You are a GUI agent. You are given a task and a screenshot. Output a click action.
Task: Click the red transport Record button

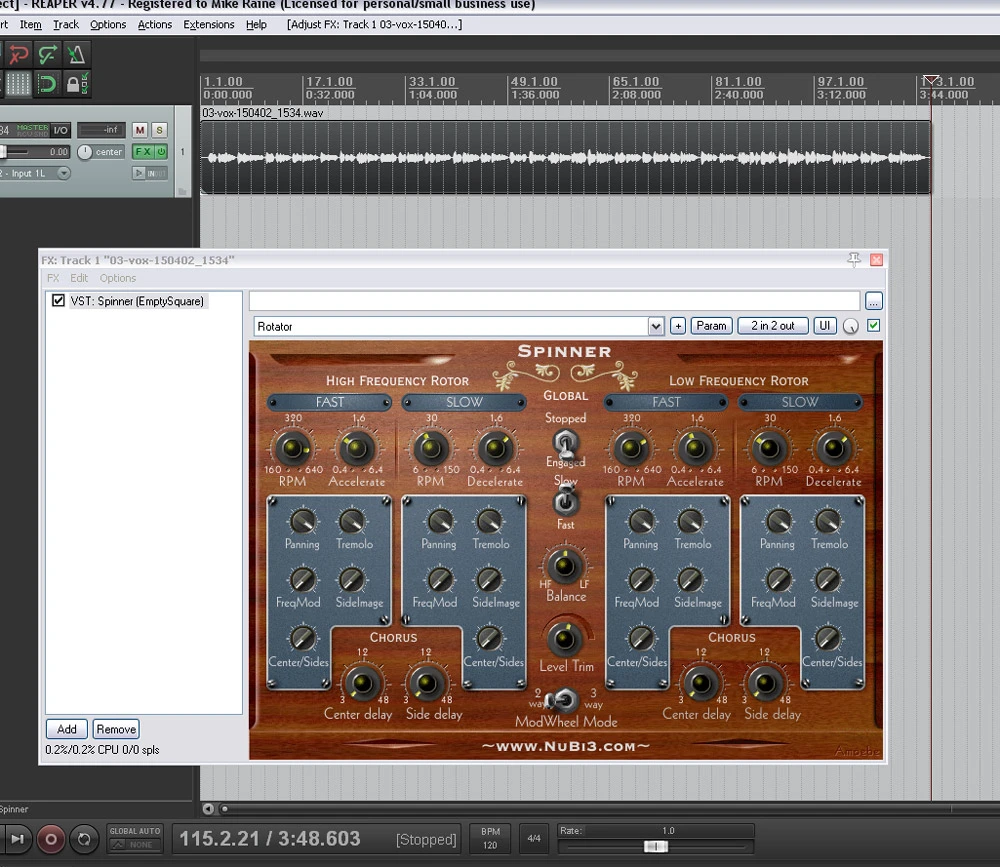click(x=51, y=839)
